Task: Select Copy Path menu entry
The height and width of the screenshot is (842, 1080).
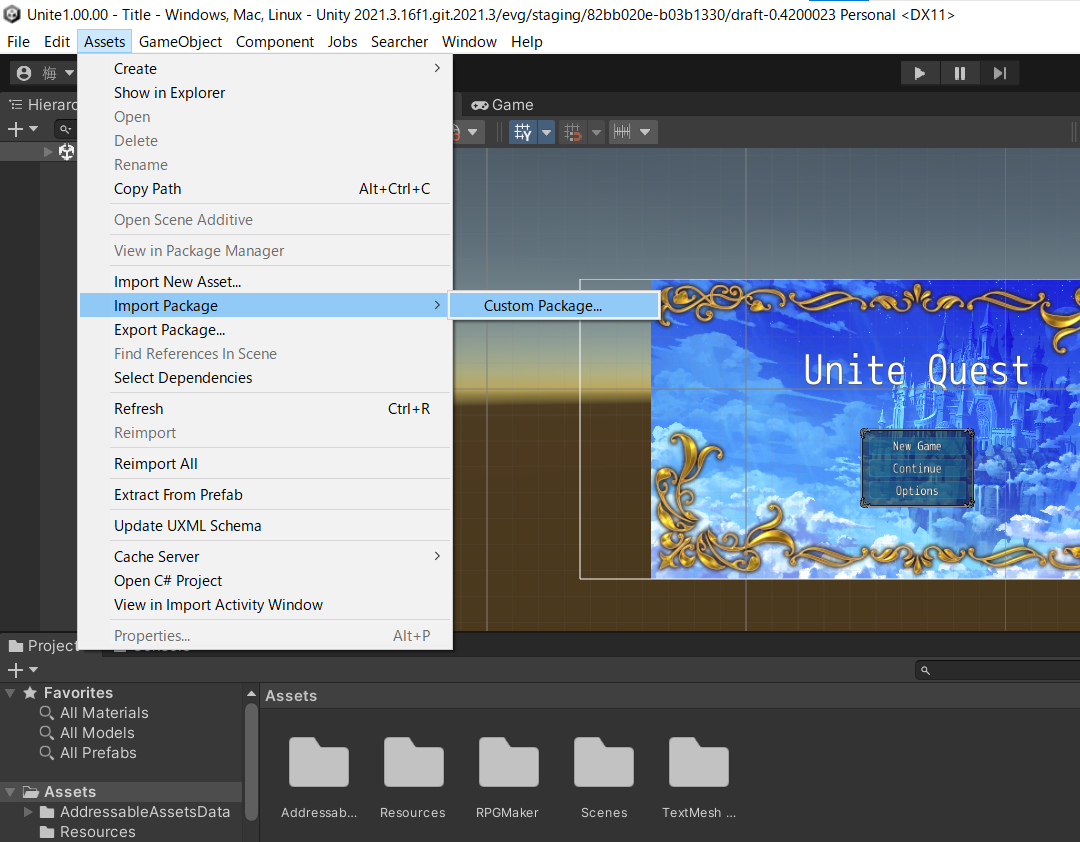Action: (265, 189)
